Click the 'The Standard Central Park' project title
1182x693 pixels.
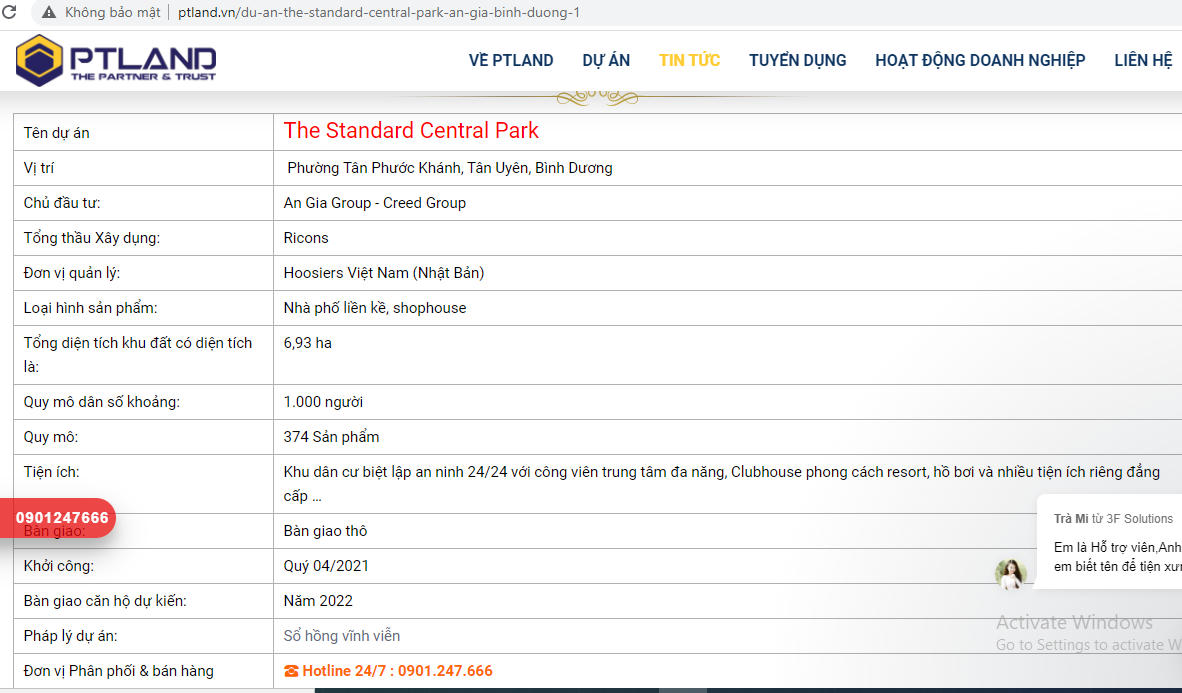(411, 130)
